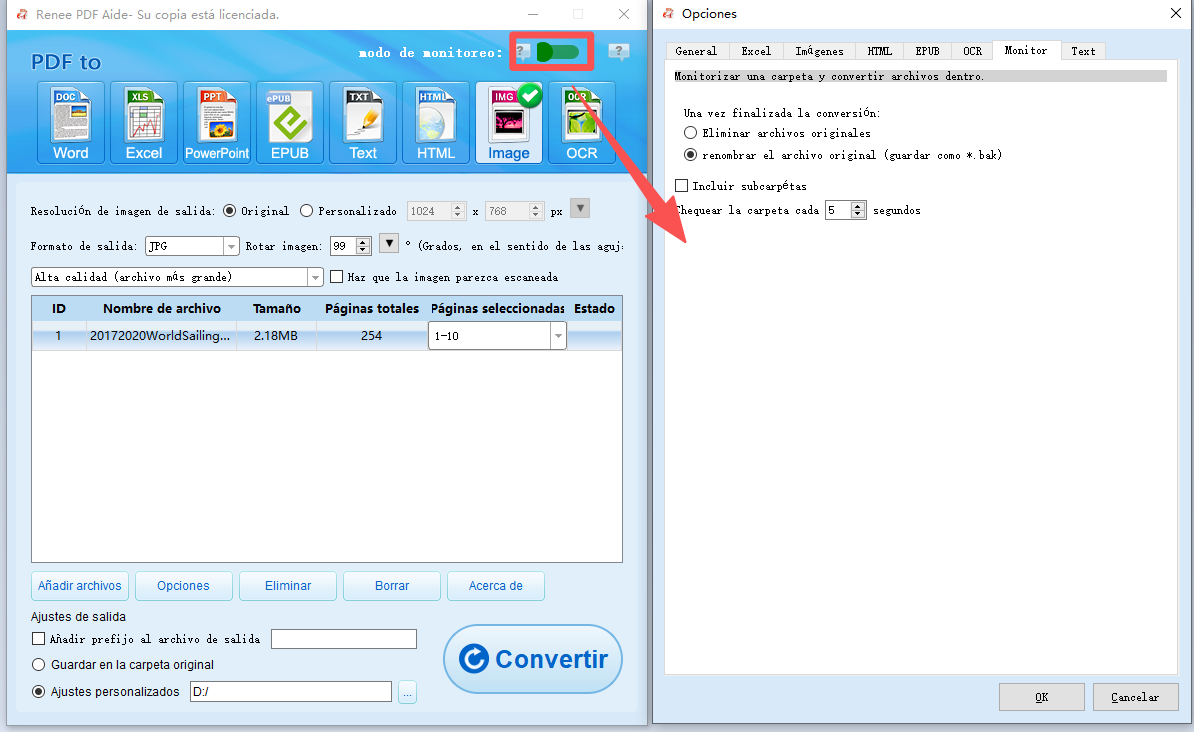Open the General tab in Opciones

point(696,51)
